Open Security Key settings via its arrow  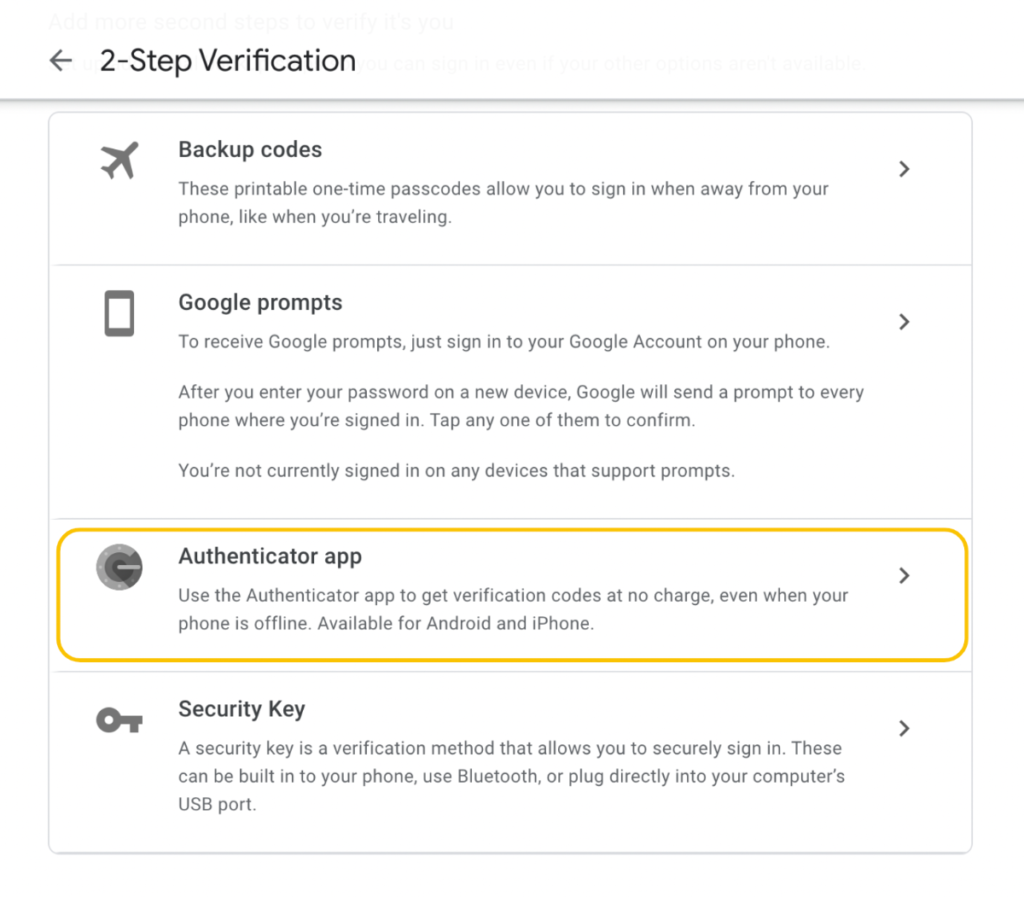coord(904,728)
